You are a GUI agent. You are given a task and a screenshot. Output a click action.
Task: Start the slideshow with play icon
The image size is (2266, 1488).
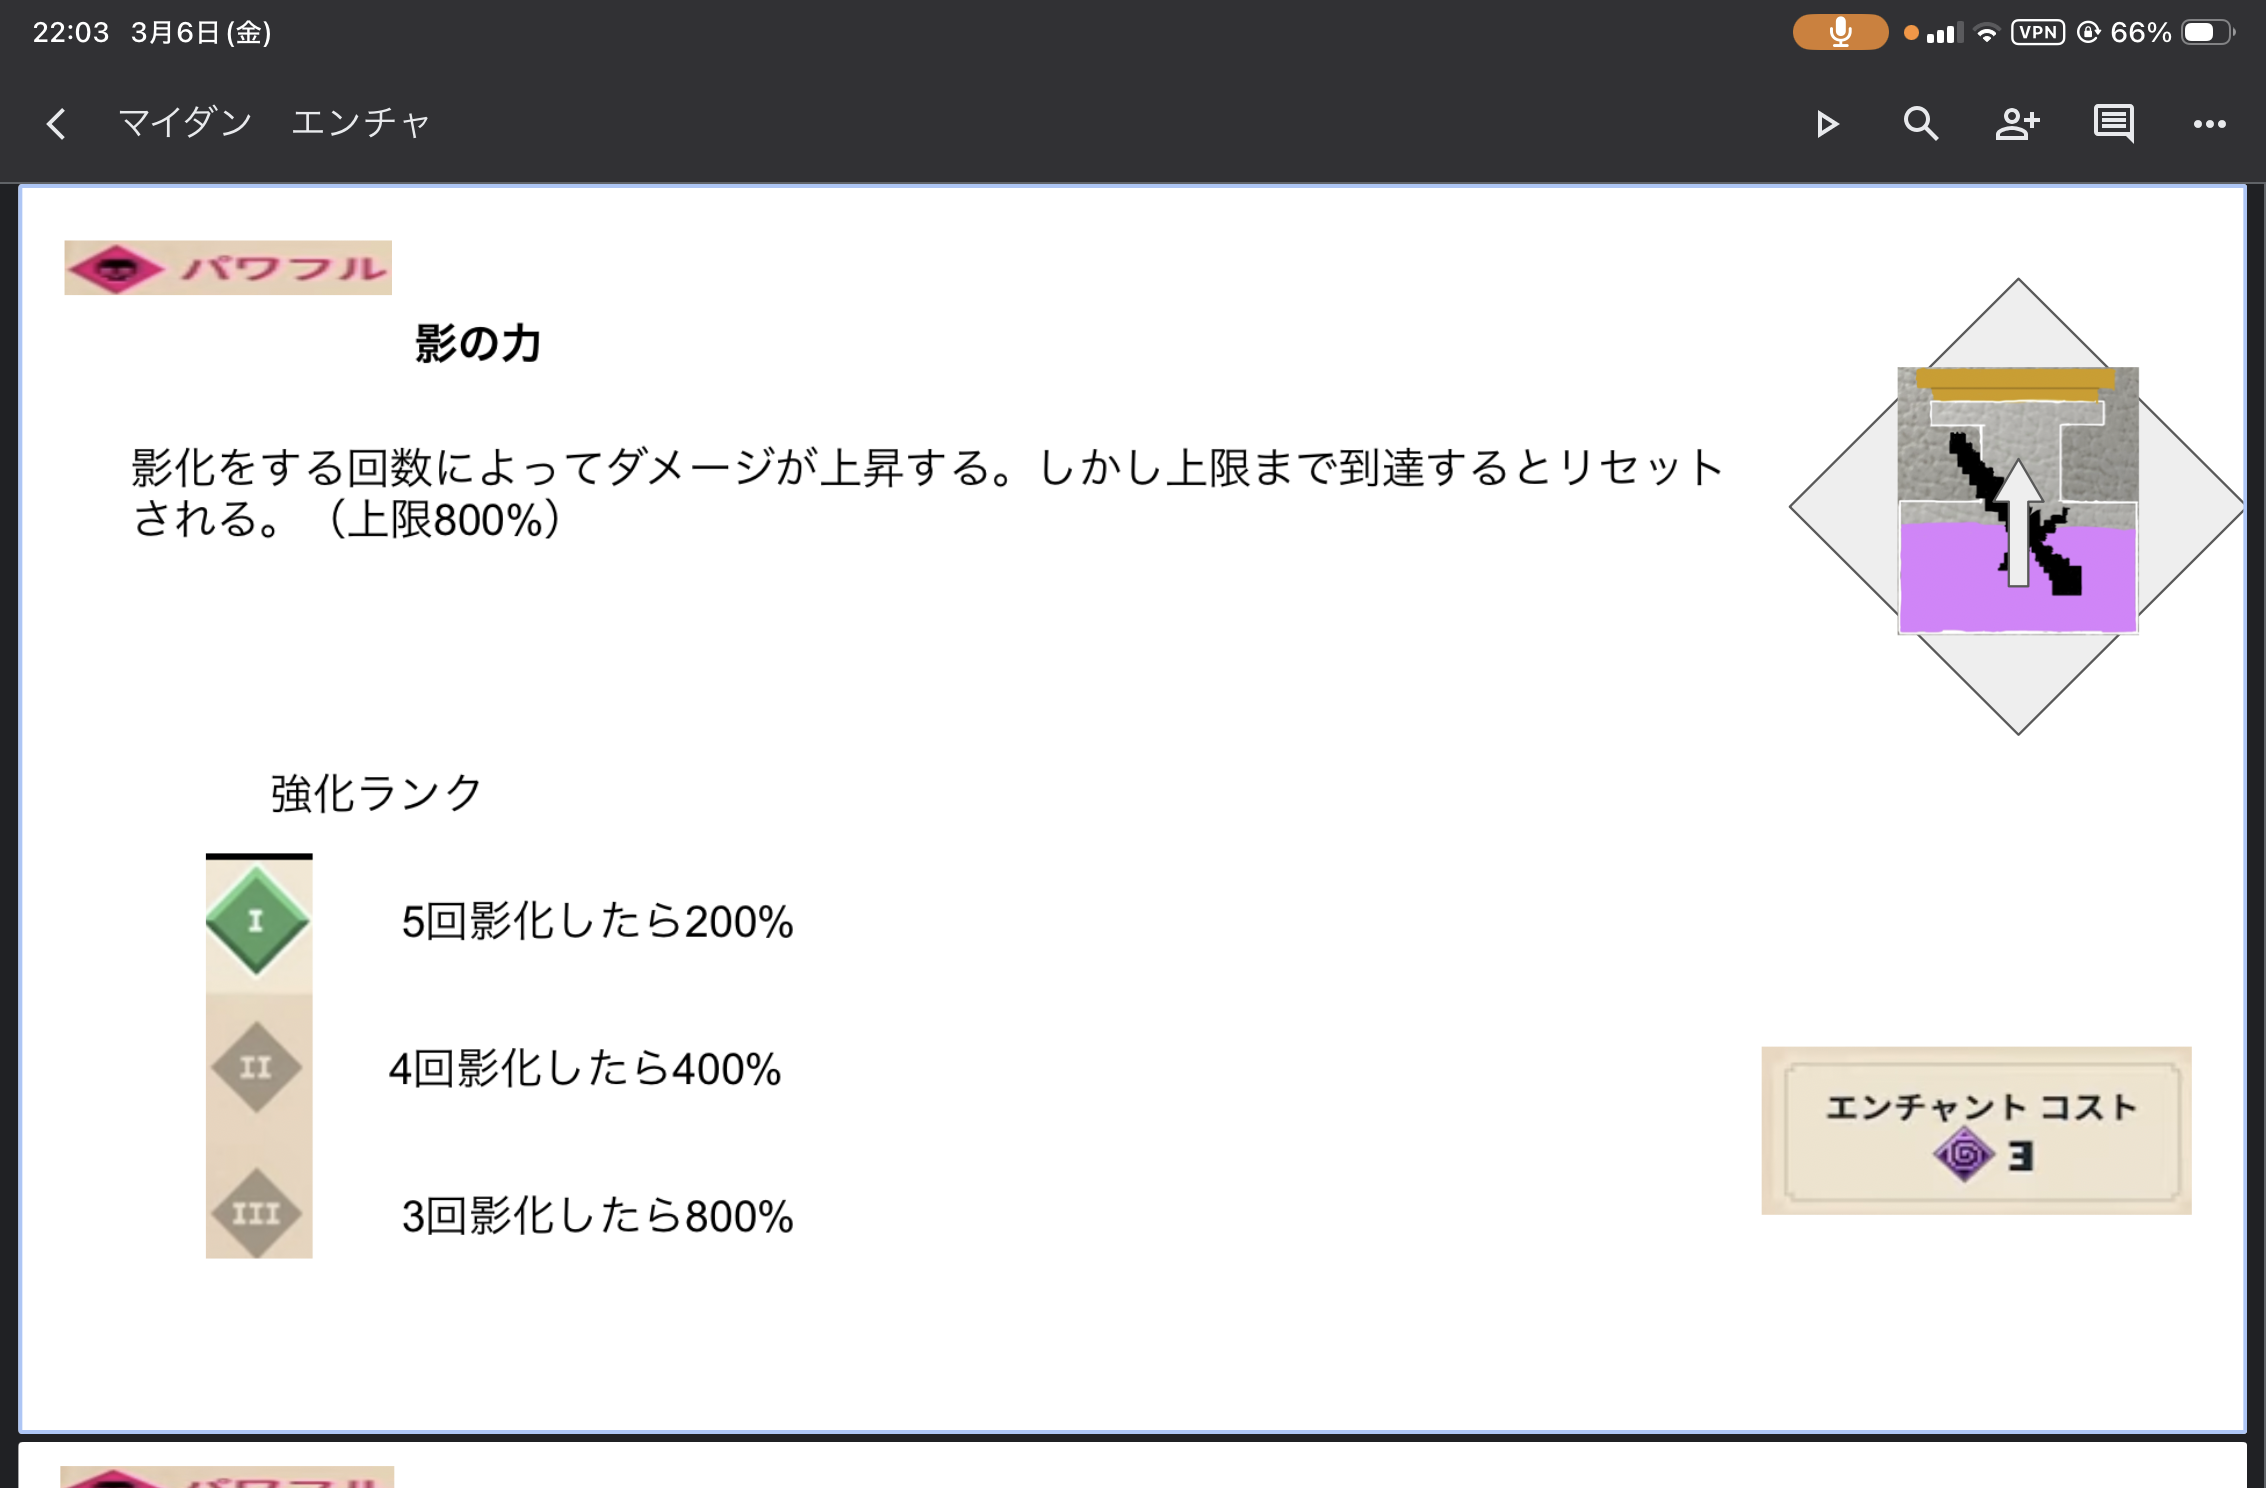tap(1827, 124)
